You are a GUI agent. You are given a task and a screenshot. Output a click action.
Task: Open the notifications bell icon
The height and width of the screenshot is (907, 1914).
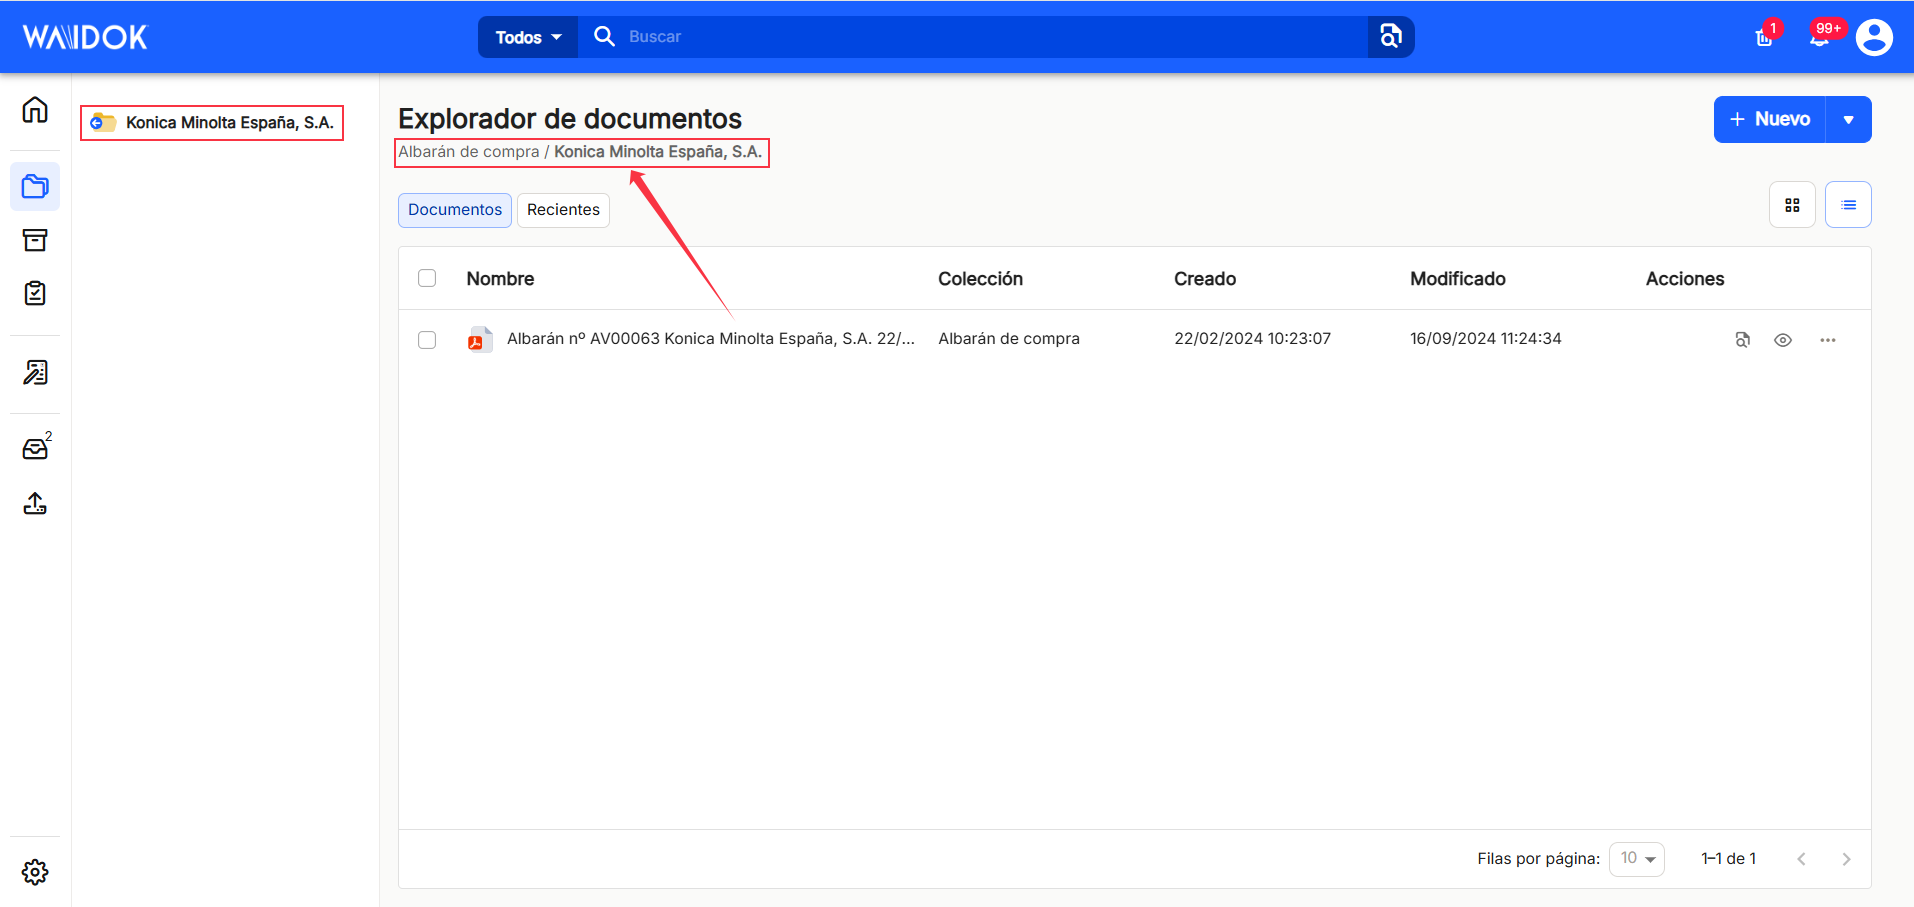click(1821, 37)
